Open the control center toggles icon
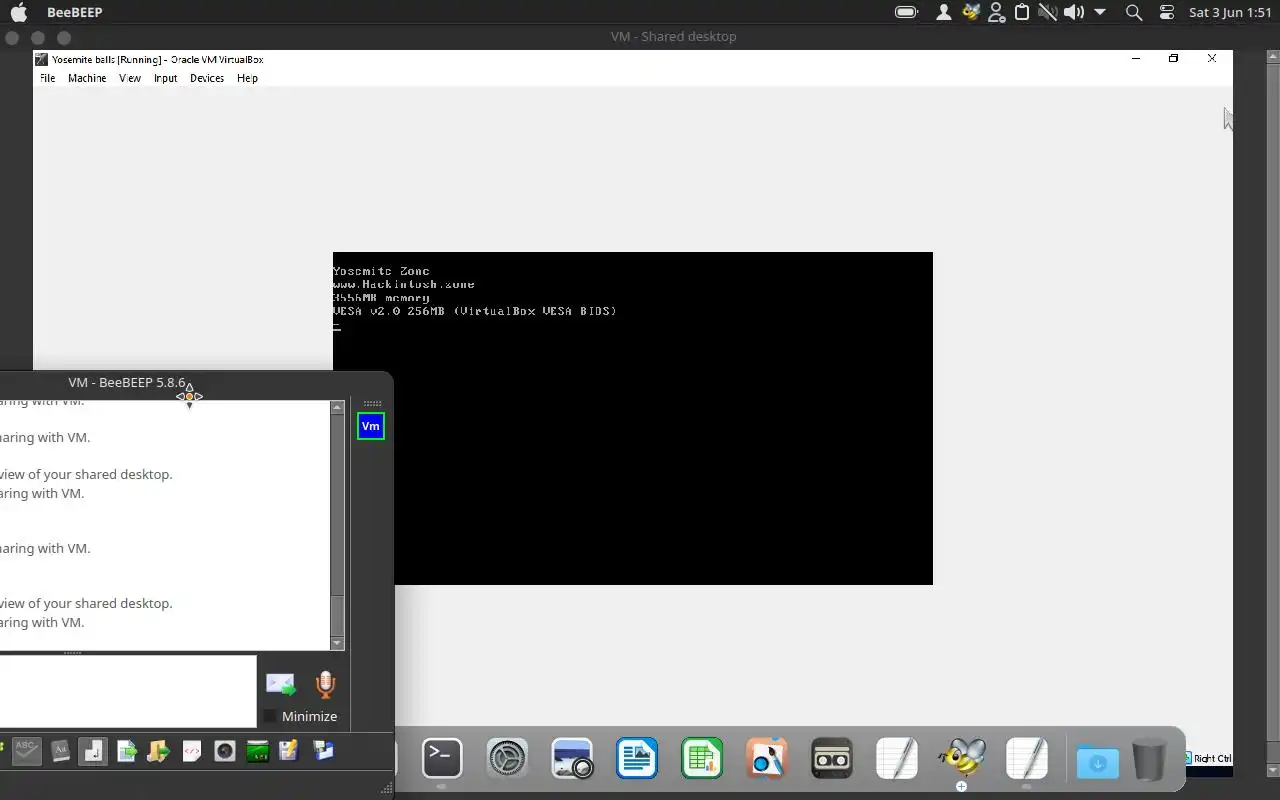Viewport: 1280px width, 800px height. (1167, 12)
